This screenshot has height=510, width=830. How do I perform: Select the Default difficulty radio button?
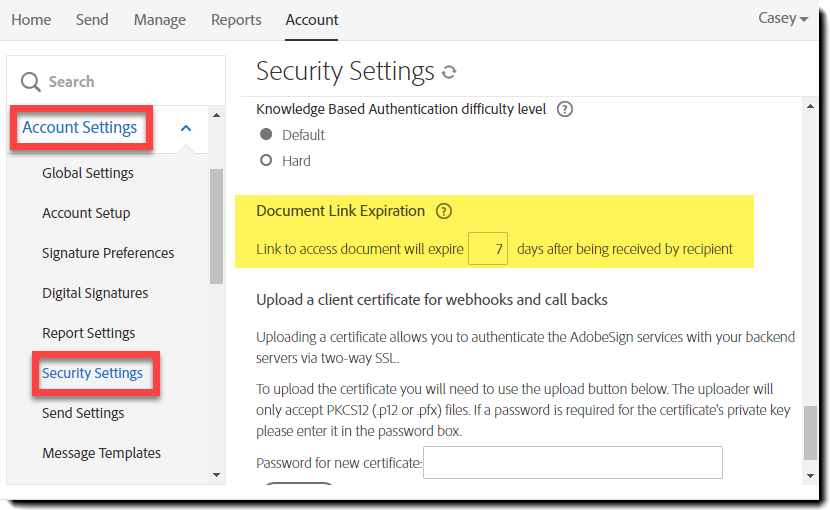pyautogui.click(x=266, y=135)
